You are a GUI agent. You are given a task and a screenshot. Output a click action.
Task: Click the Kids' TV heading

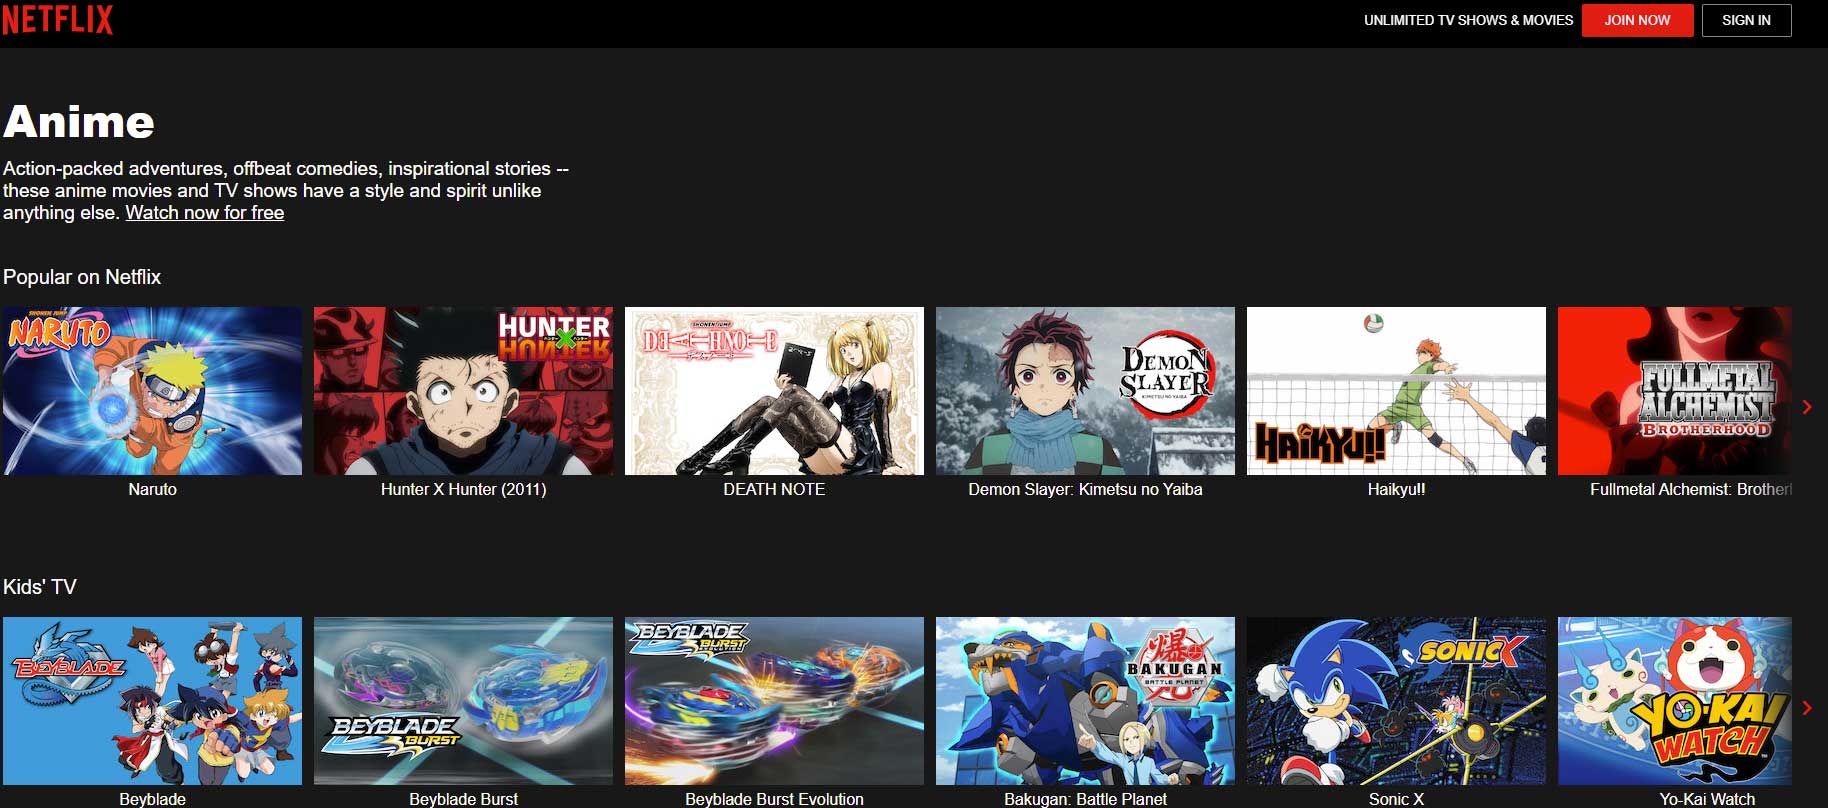(x=40, y=587)
